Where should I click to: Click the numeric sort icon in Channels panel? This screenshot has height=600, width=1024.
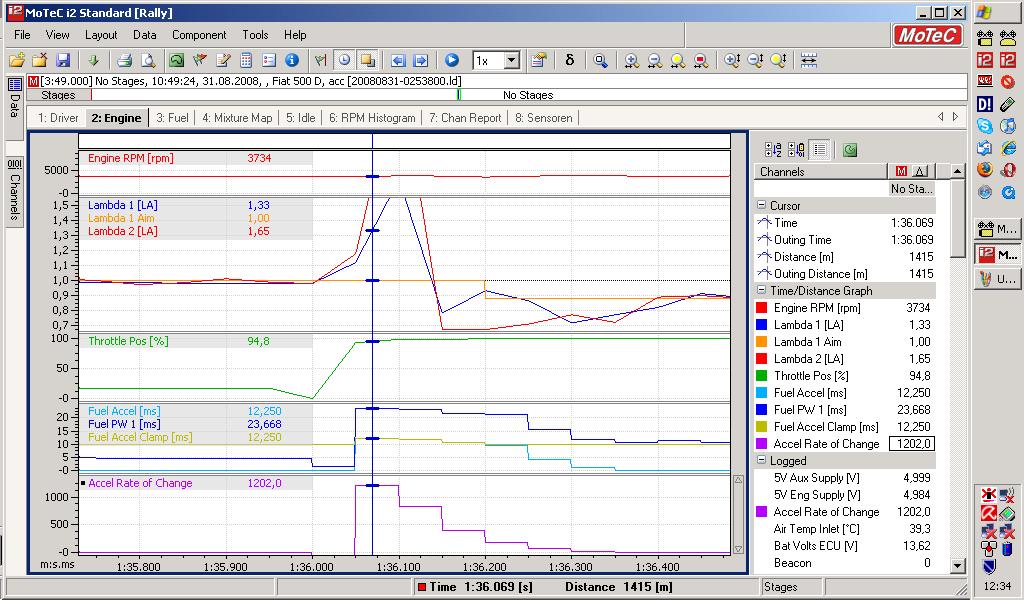click(796, 150)
